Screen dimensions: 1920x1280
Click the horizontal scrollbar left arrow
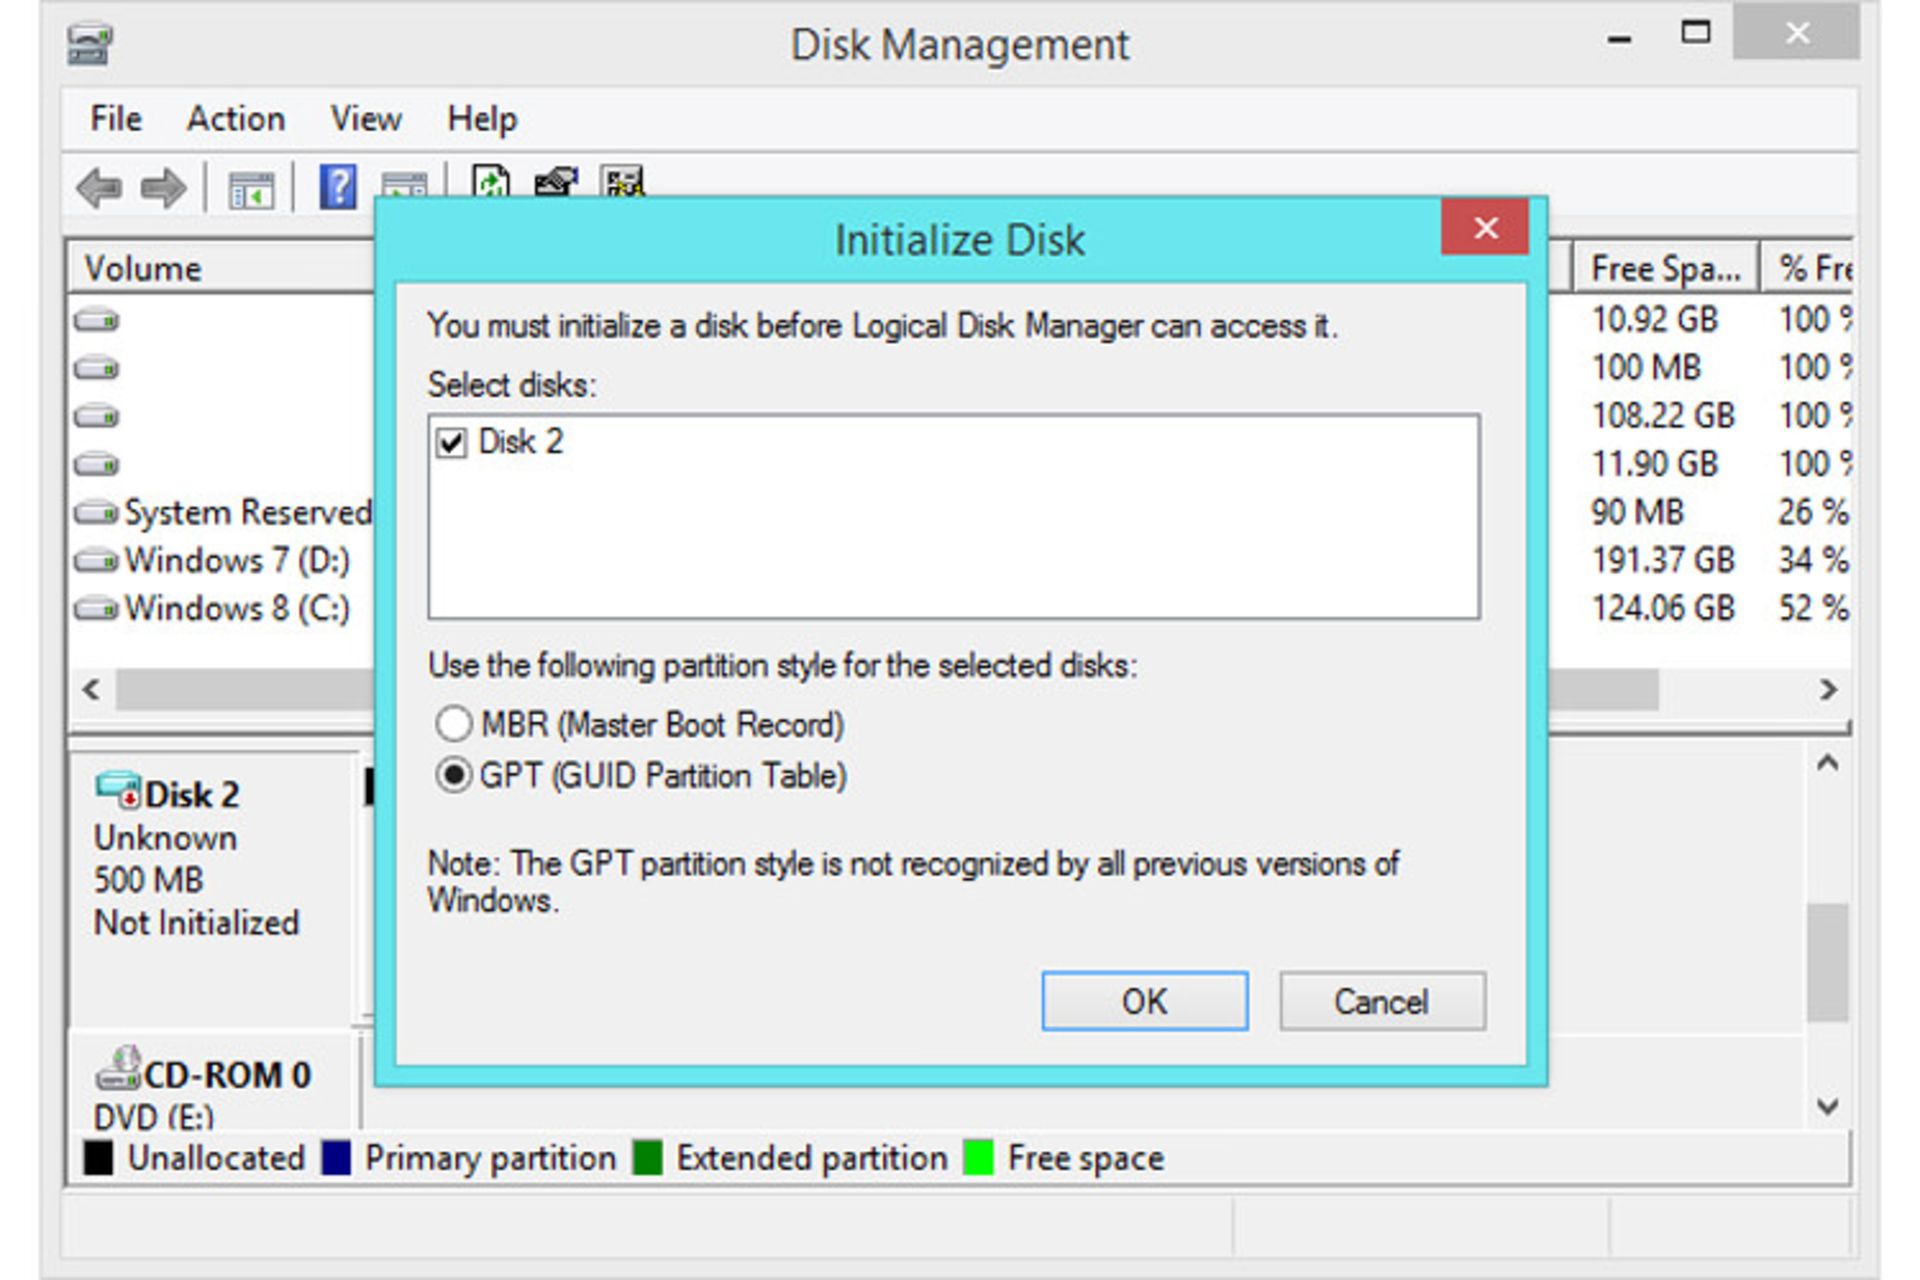tap(92, 689)
